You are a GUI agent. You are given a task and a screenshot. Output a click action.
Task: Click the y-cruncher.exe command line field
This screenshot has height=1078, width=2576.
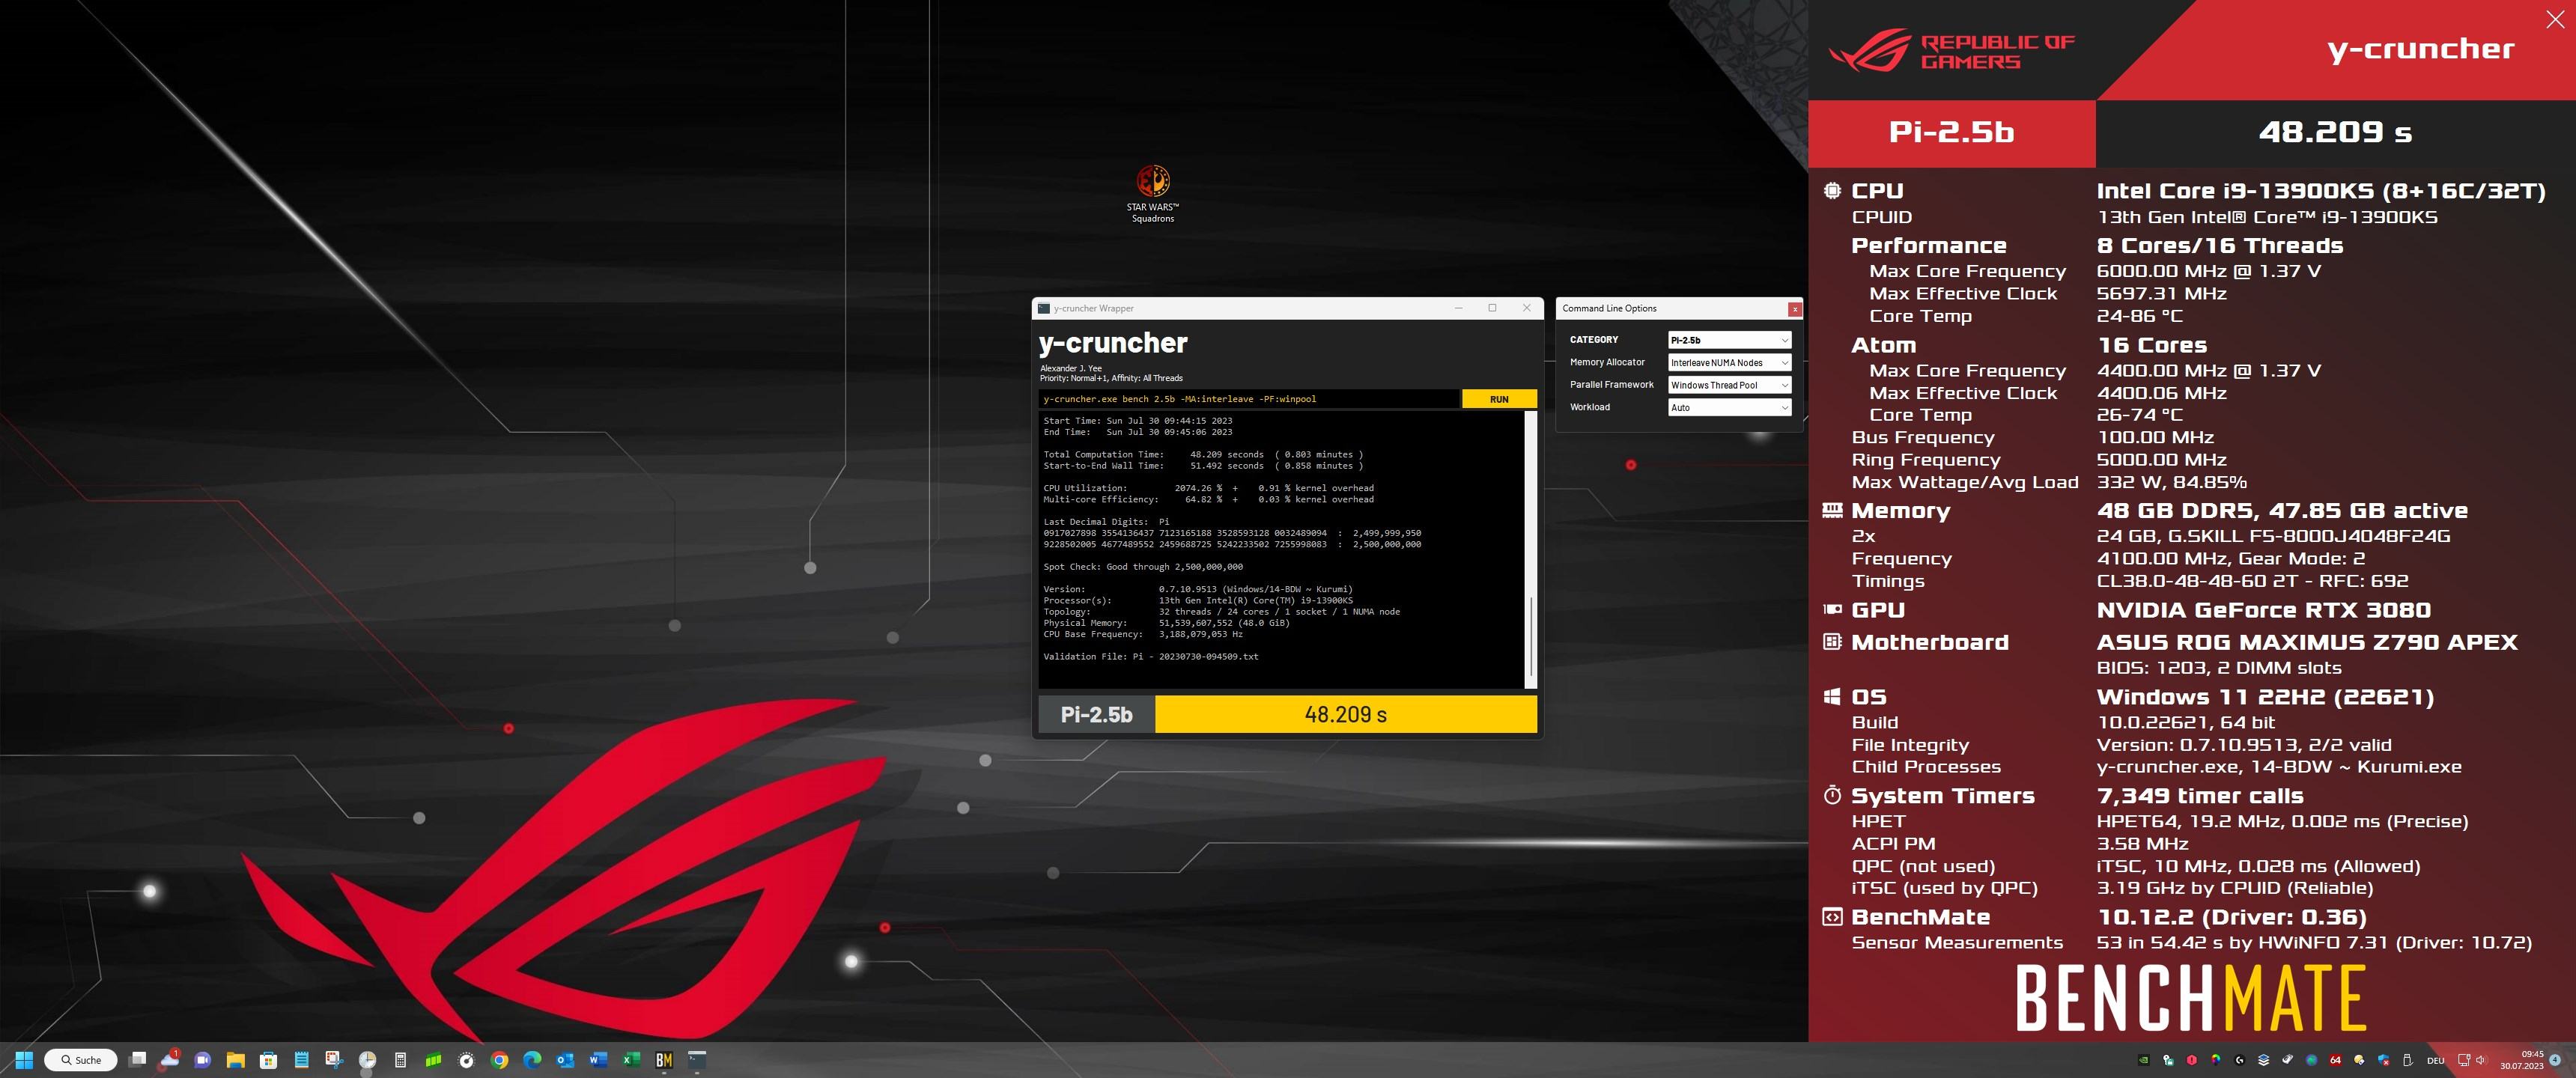[x=1249, y=399]
